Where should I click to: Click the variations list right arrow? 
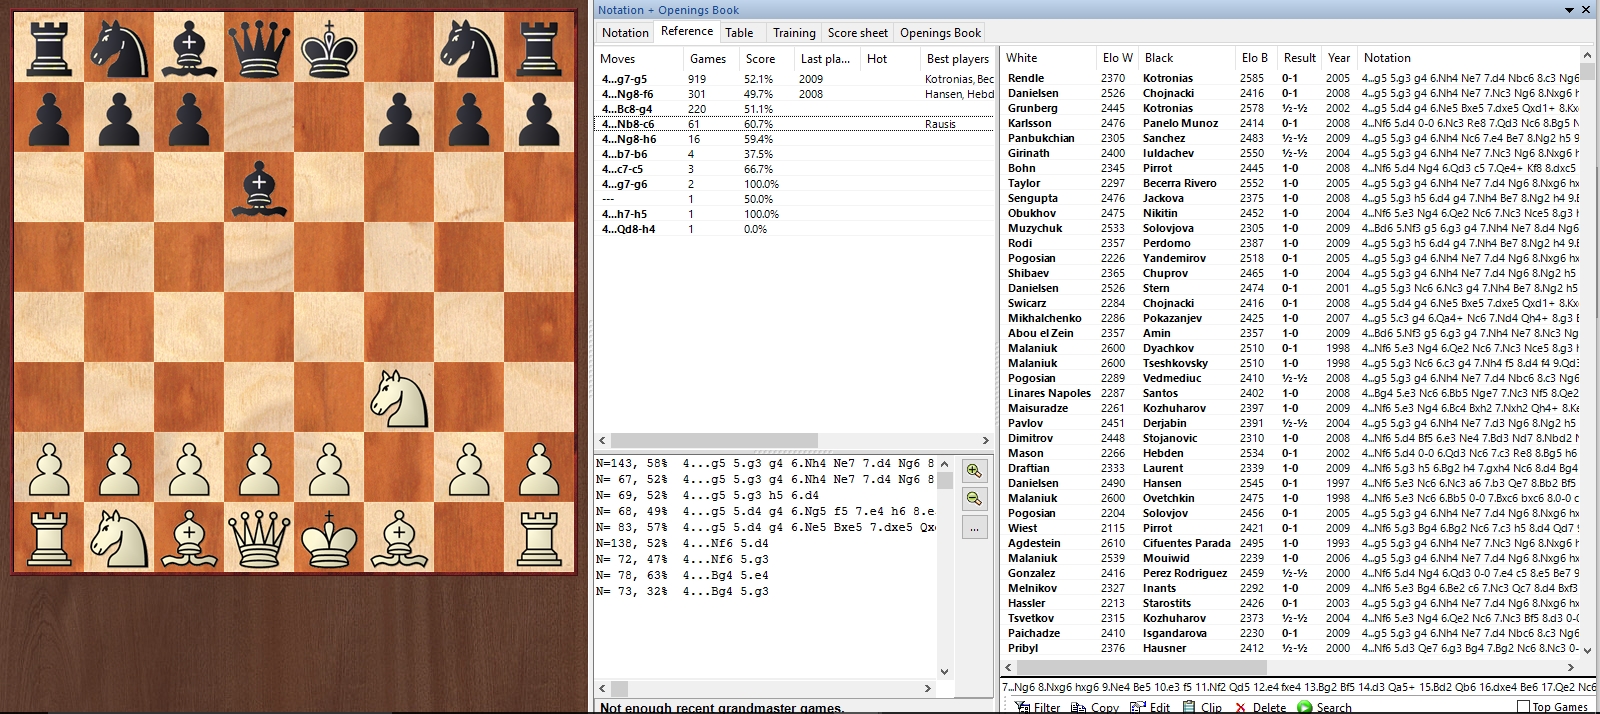coord(928,688)
